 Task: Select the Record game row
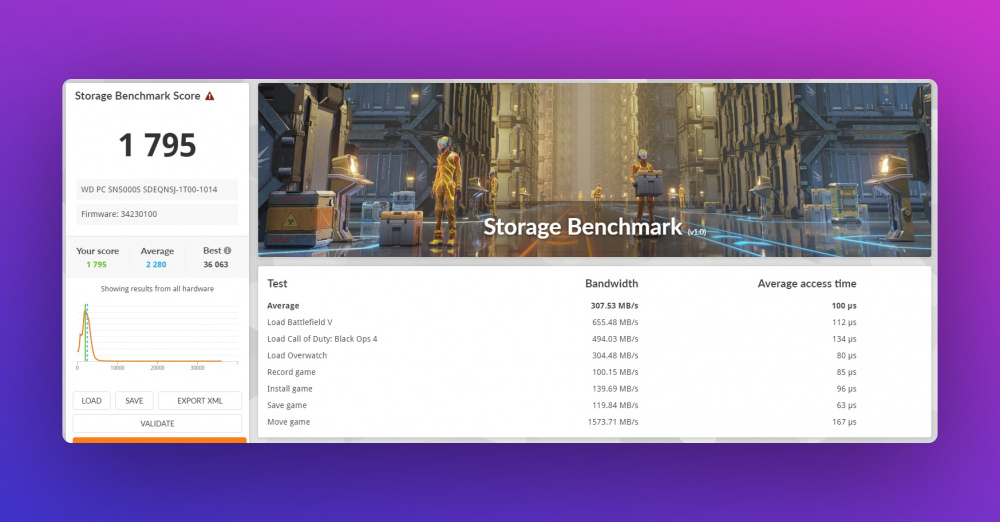coord(562,372)
